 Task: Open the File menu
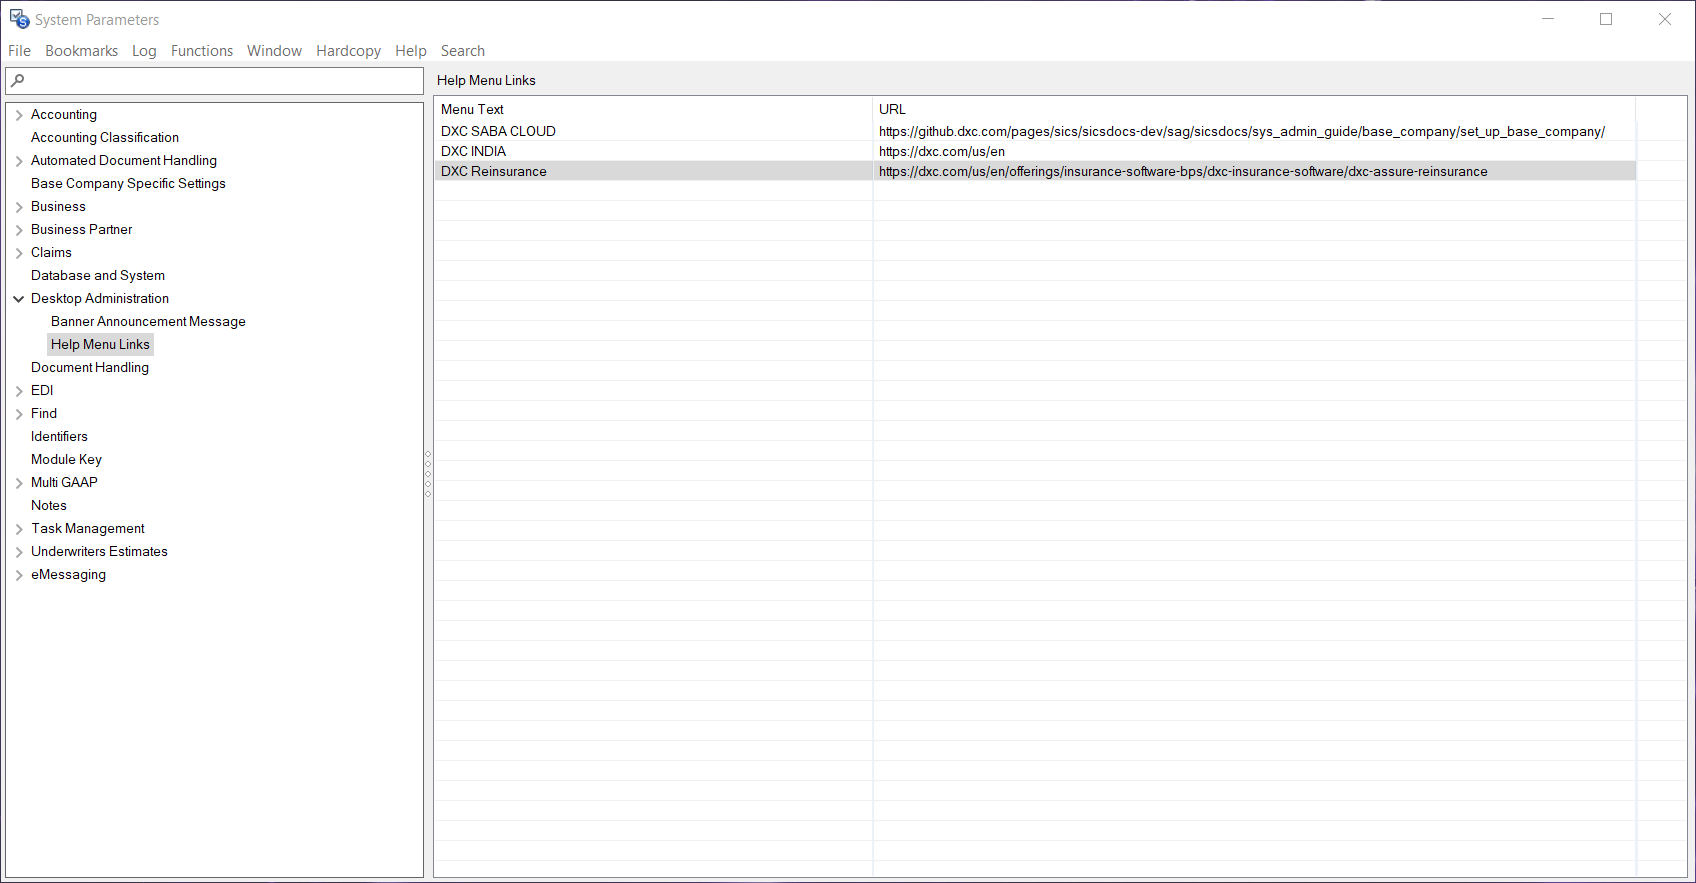pyautogui.click(x=19, y=51)
